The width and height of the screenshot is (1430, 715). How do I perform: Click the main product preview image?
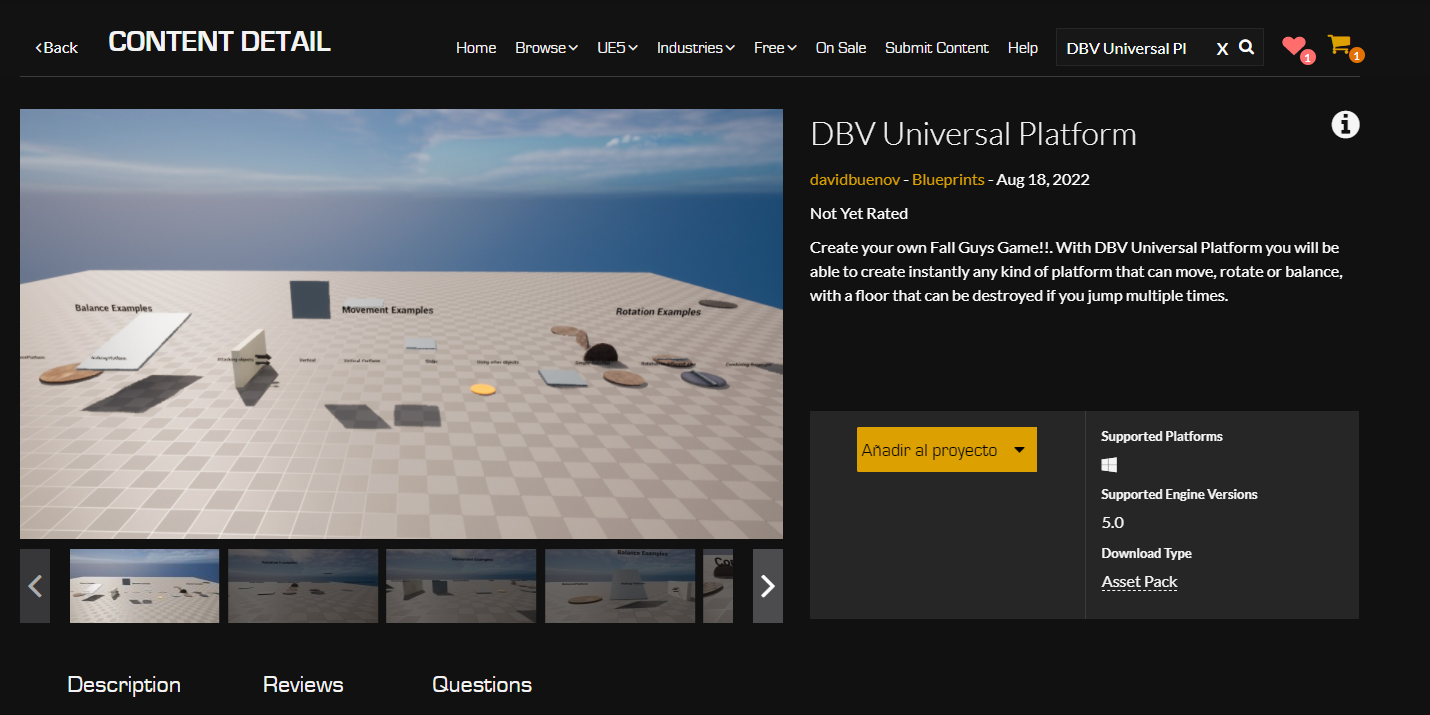pyautogui.click(x=401, y=324)
